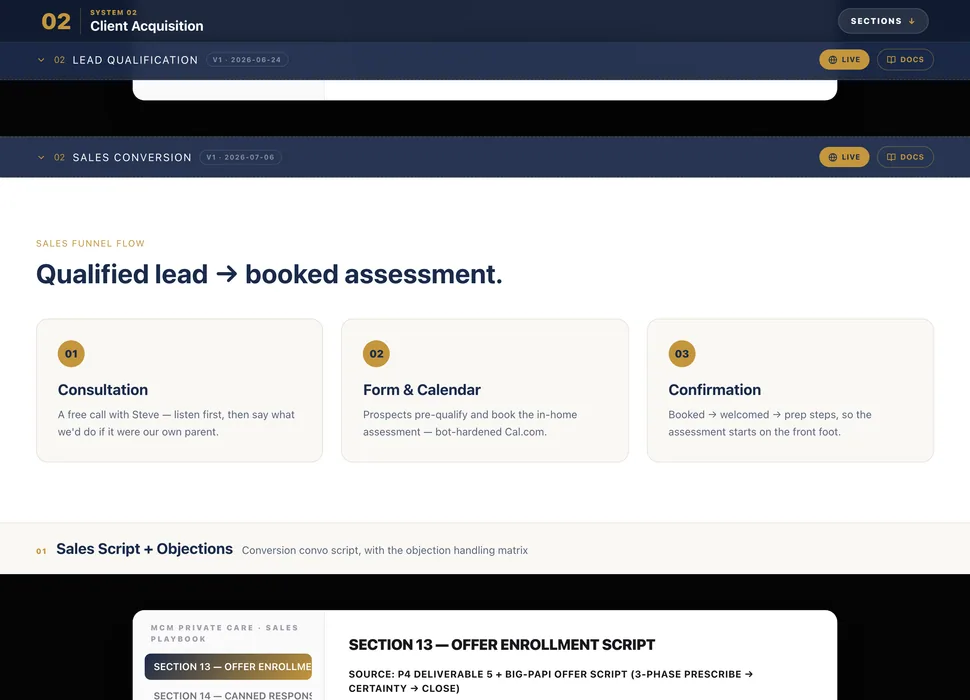Open the Sections dropdown in the header
Screen dimensions: 970x700
click(883, 21)
